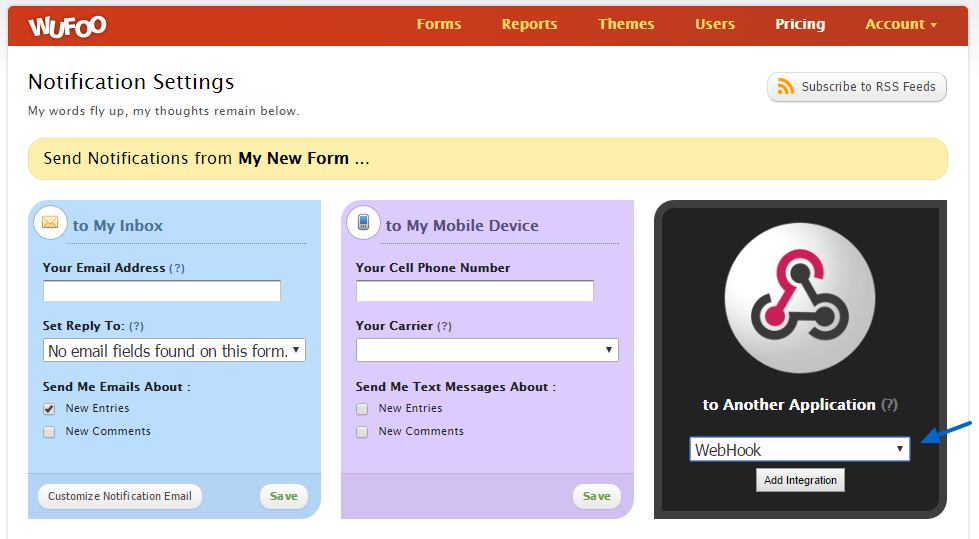The image size is (979, 539).
Task: Click Customize Notification Email button
Action: pos(120,496)
